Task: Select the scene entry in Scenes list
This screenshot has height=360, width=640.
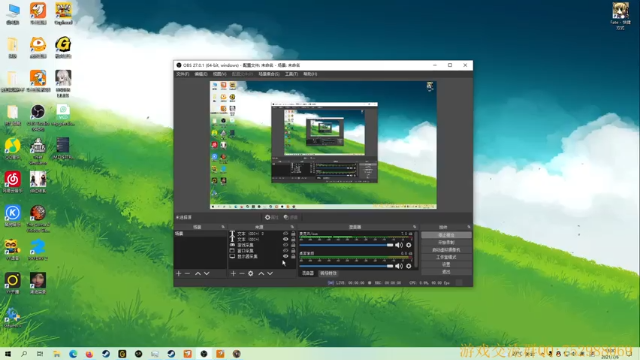Action: click(x=200, y=233)
